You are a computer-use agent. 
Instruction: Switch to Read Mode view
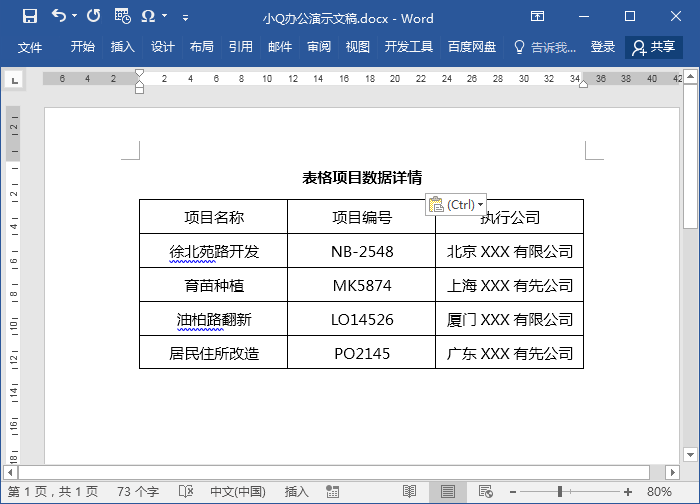click(409, 492)
